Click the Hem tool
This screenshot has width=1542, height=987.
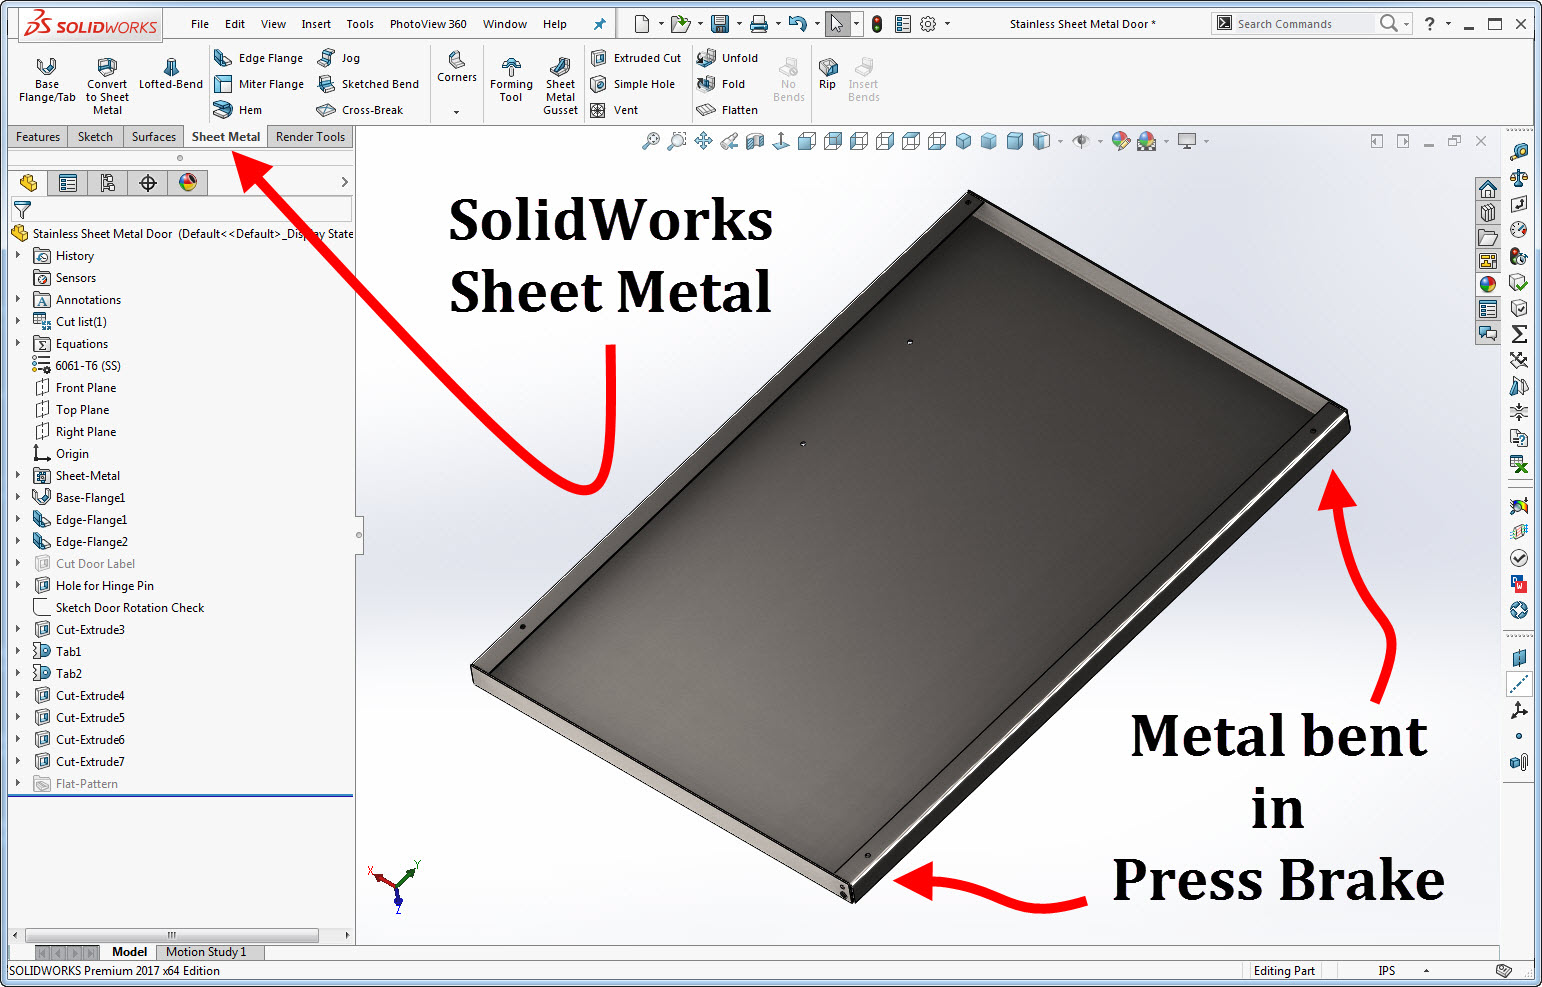coord(238,110)
